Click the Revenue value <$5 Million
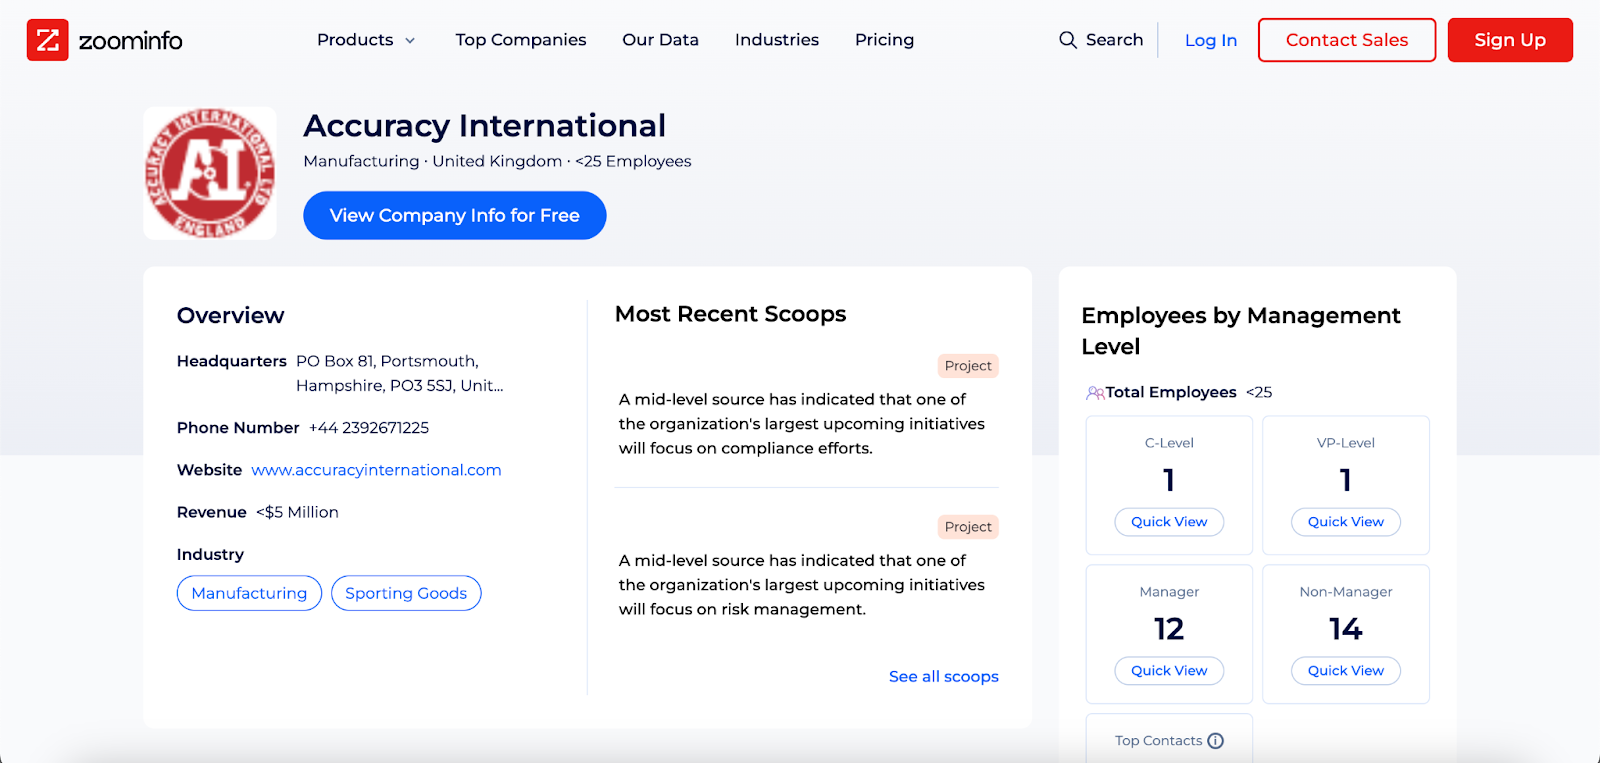The width and height of the screenshot is (1600, 763). click(x=297, y=512)
